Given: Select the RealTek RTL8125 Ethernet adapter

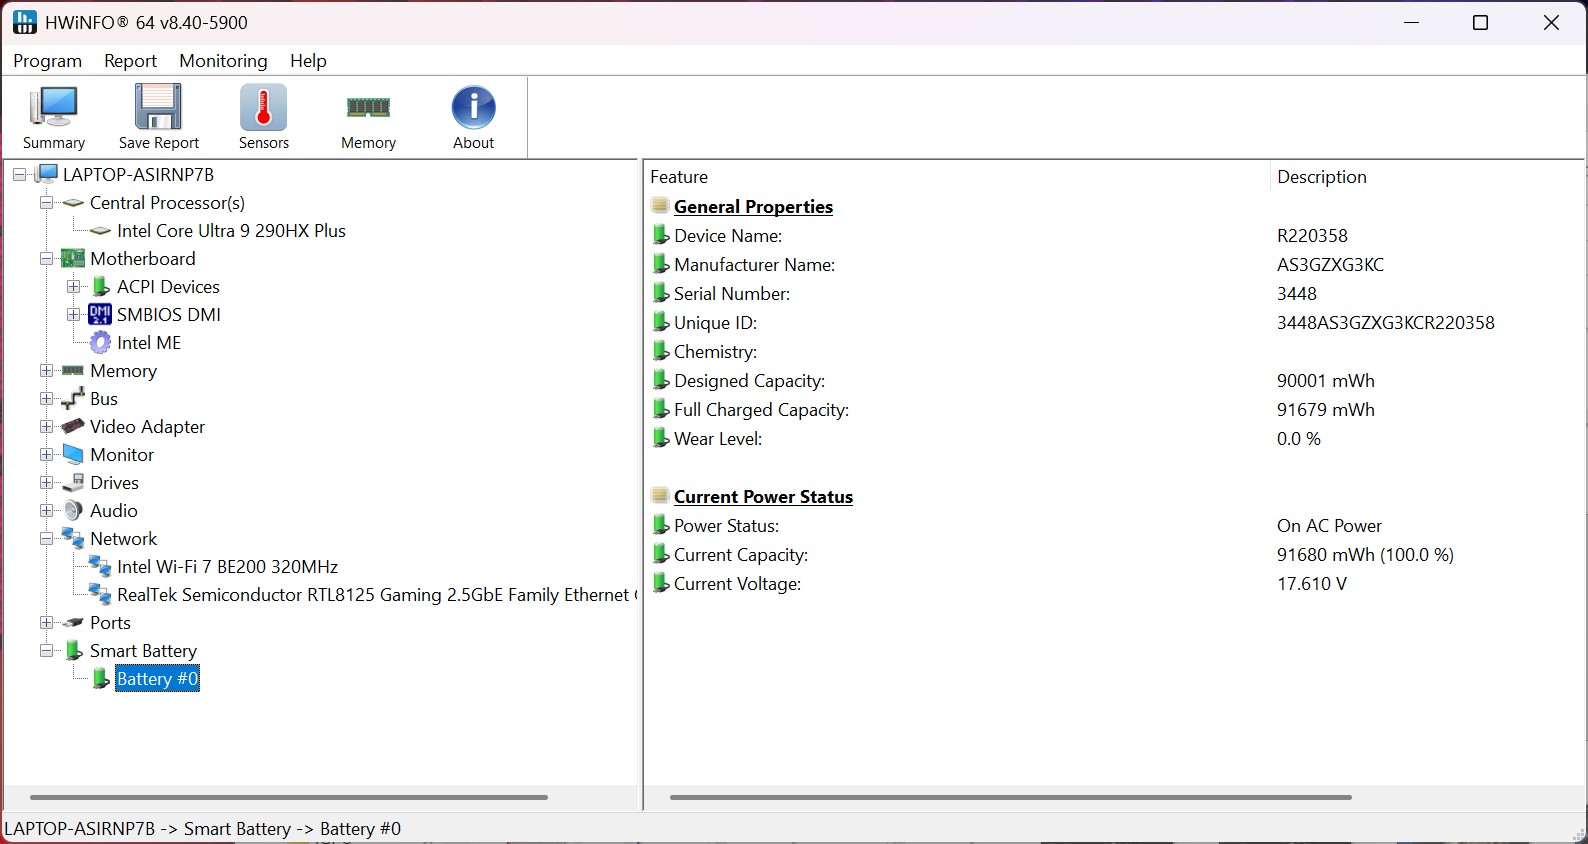Looking at the screenshot, I should (376, 595).
